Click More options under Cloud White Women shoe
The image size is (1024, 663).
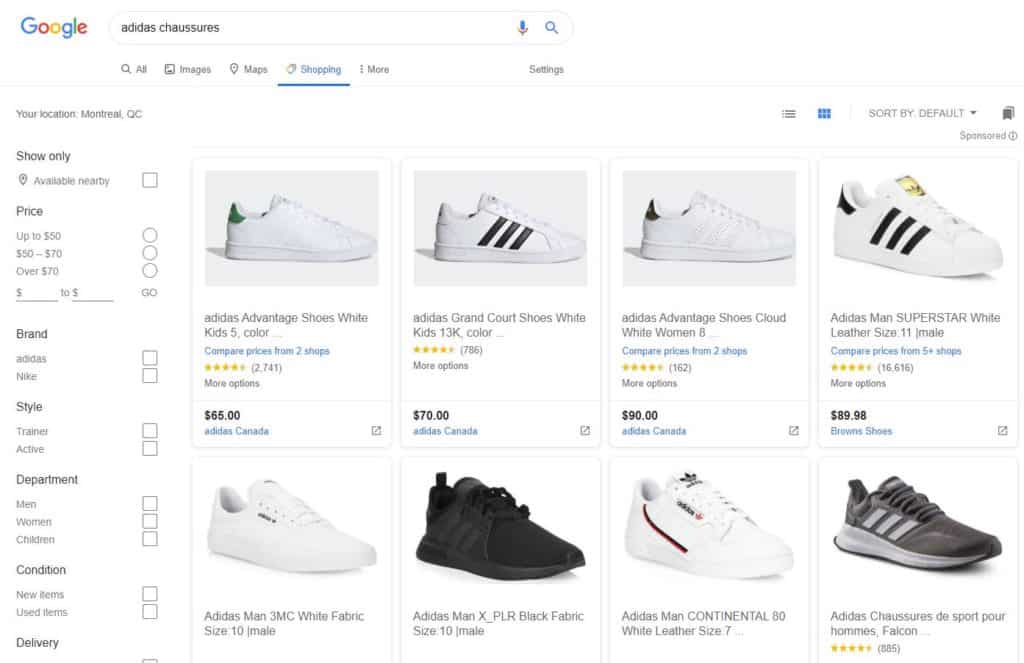(x=649, y=383)
